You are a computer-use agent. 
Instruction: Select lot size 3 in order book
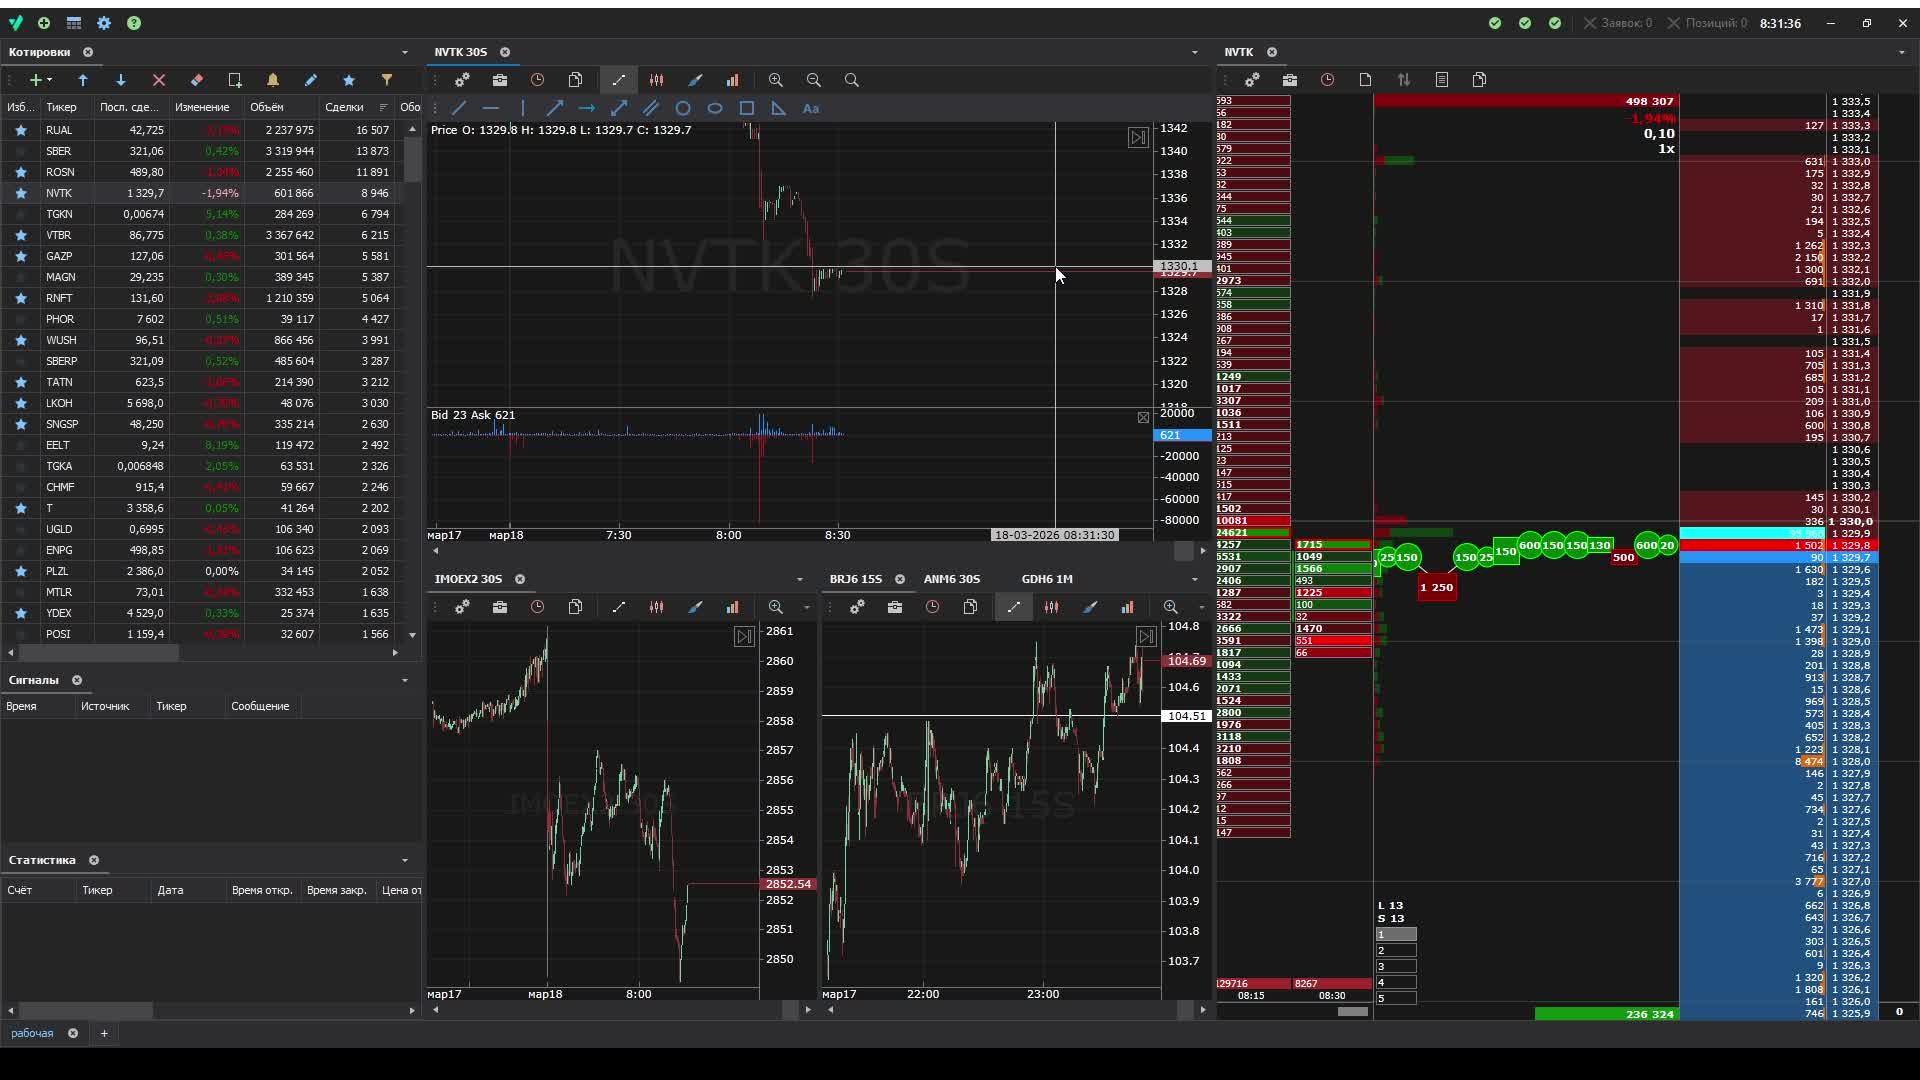(1396, 966)
